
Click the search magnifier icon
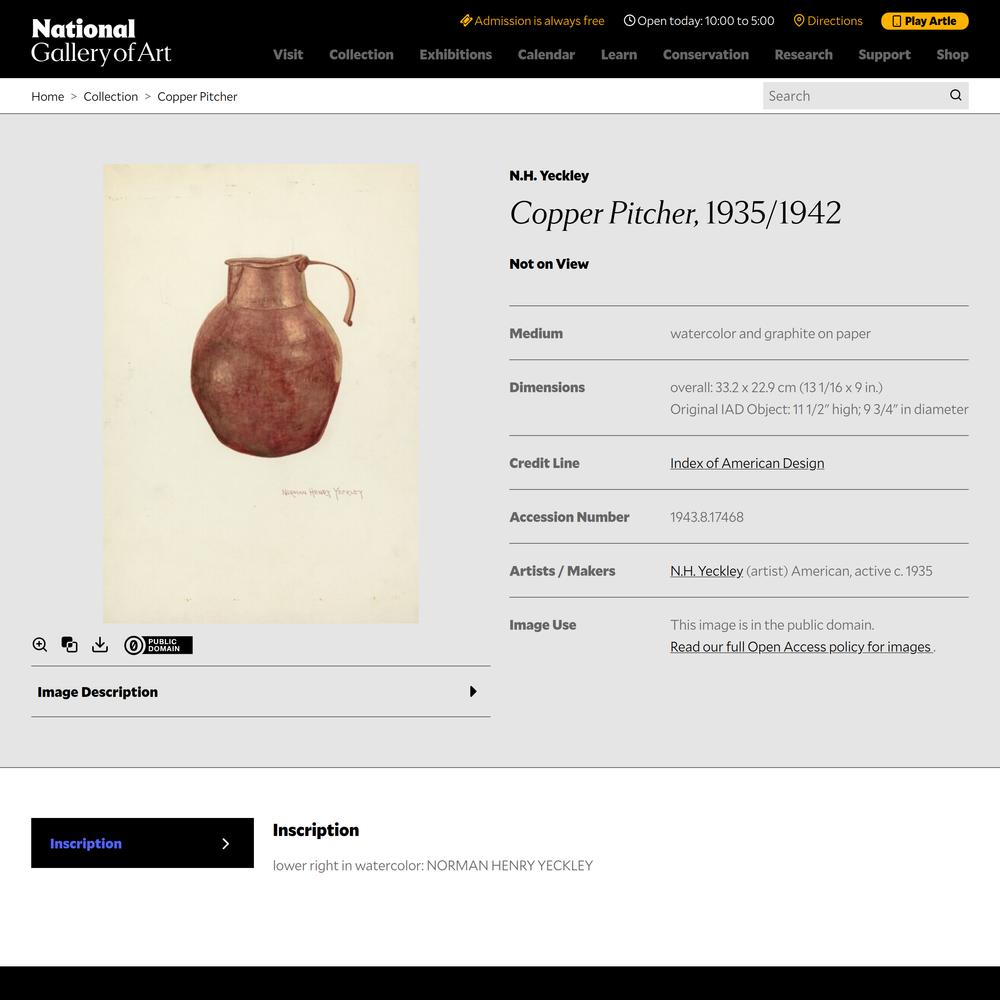point(955,96)
